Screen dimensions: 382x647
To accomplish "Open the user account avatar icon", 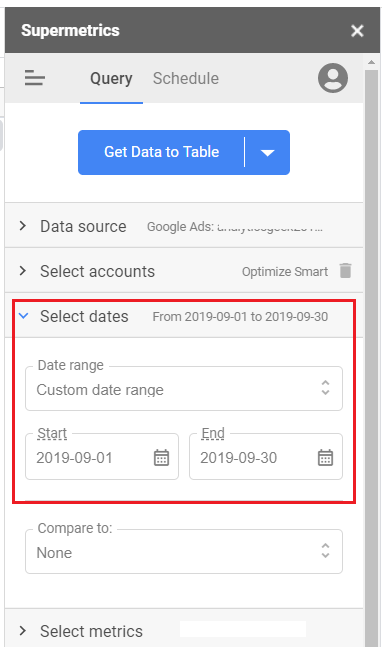I will tap(332, 78).
